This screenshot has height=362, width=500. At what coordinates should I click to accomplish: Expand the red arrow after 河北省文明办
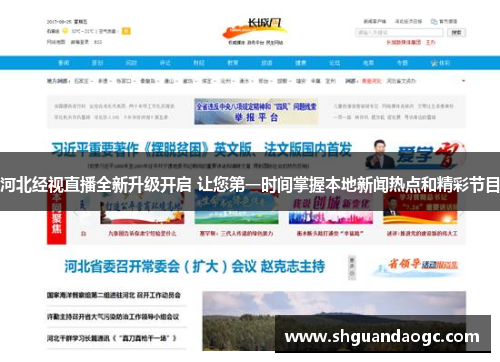463,81
